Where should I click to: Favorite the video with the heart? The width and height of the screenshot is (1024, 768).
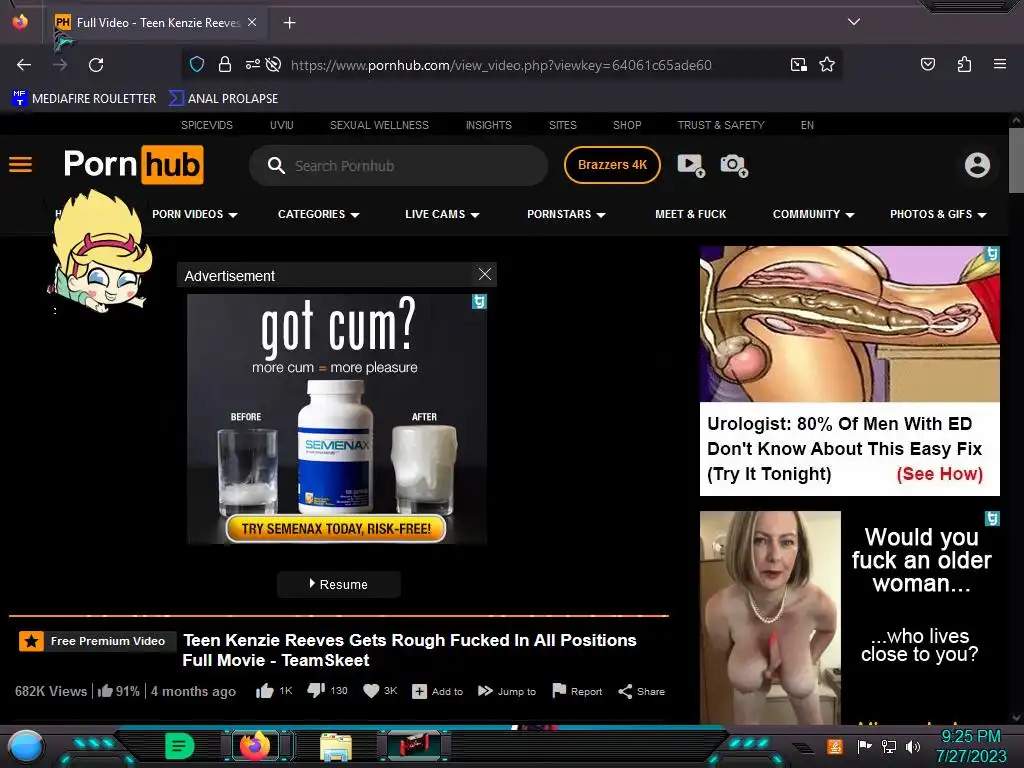point(371,691)
